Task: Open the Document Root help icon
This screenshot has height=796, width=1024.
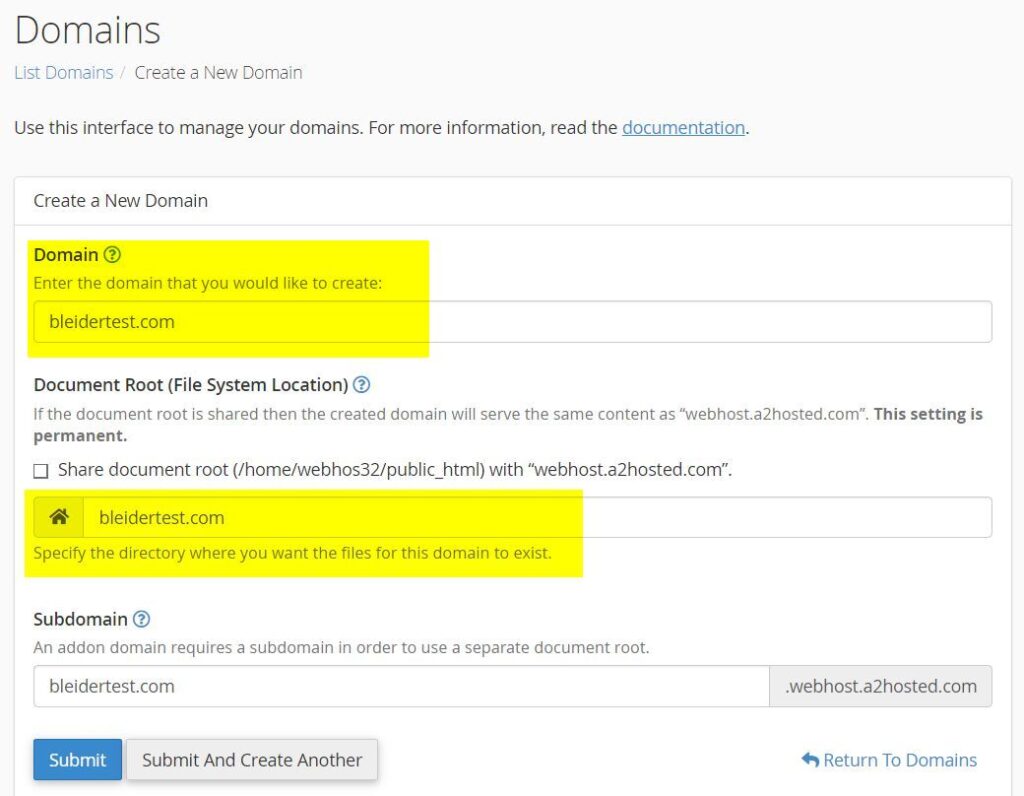Action: pyautogui.click(x=362, y=385)
